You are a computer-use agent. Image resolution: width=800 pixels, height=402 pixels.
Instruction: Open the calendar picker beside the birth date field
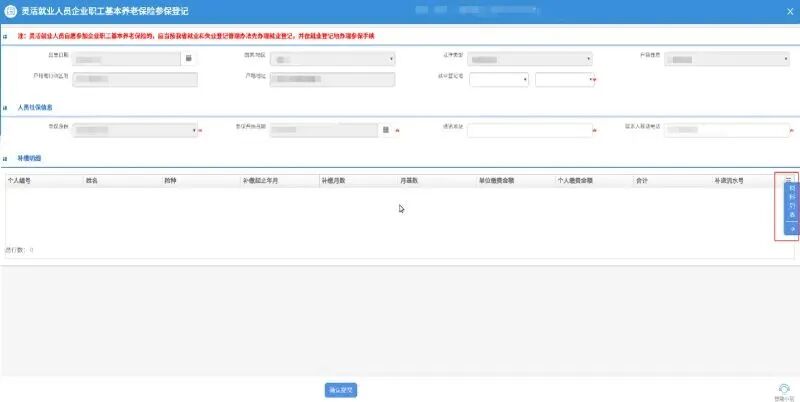tap(188, 58)
